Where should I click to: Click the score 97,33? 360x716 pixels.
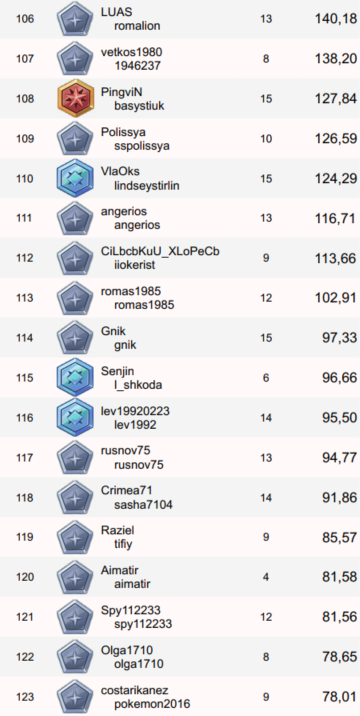(x=339, y=338)
